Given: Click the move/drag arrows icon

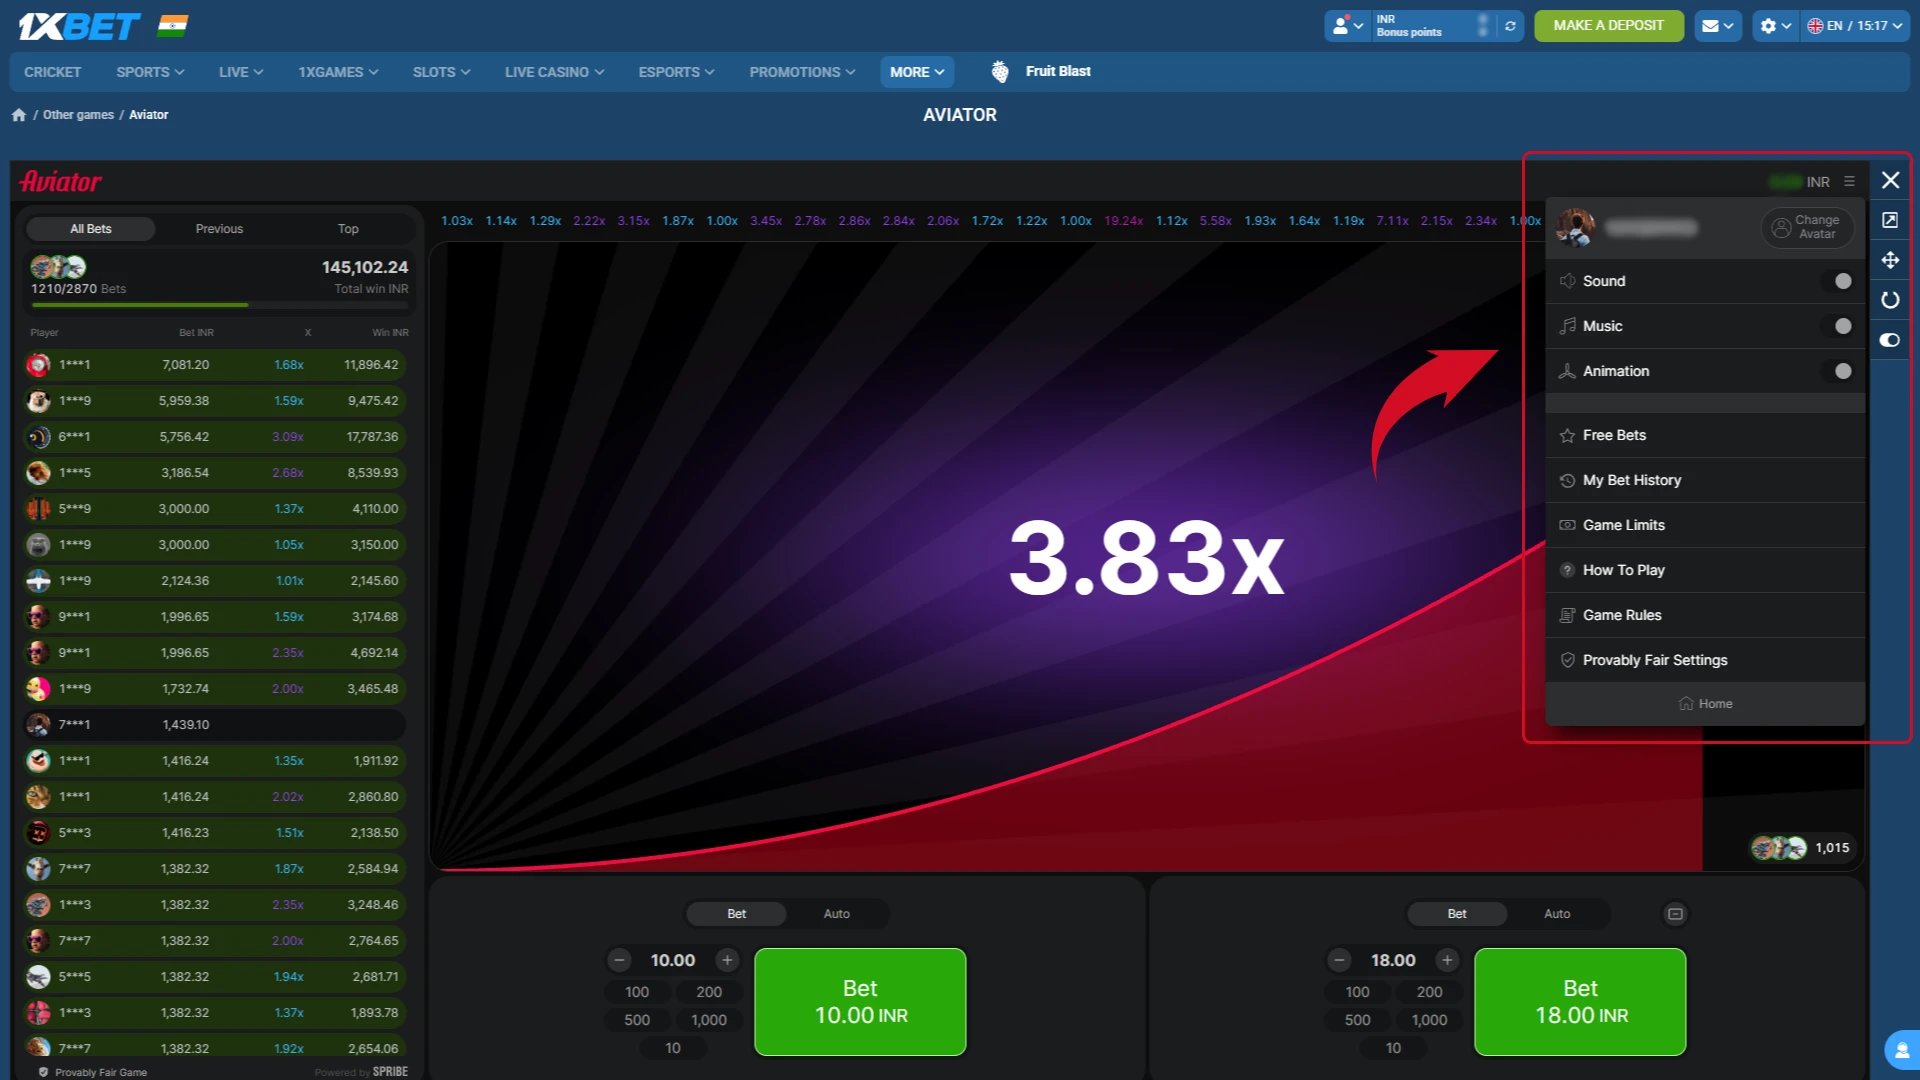Looking at the screenshot, I should pyautogui.click(x=1890, y=260).
